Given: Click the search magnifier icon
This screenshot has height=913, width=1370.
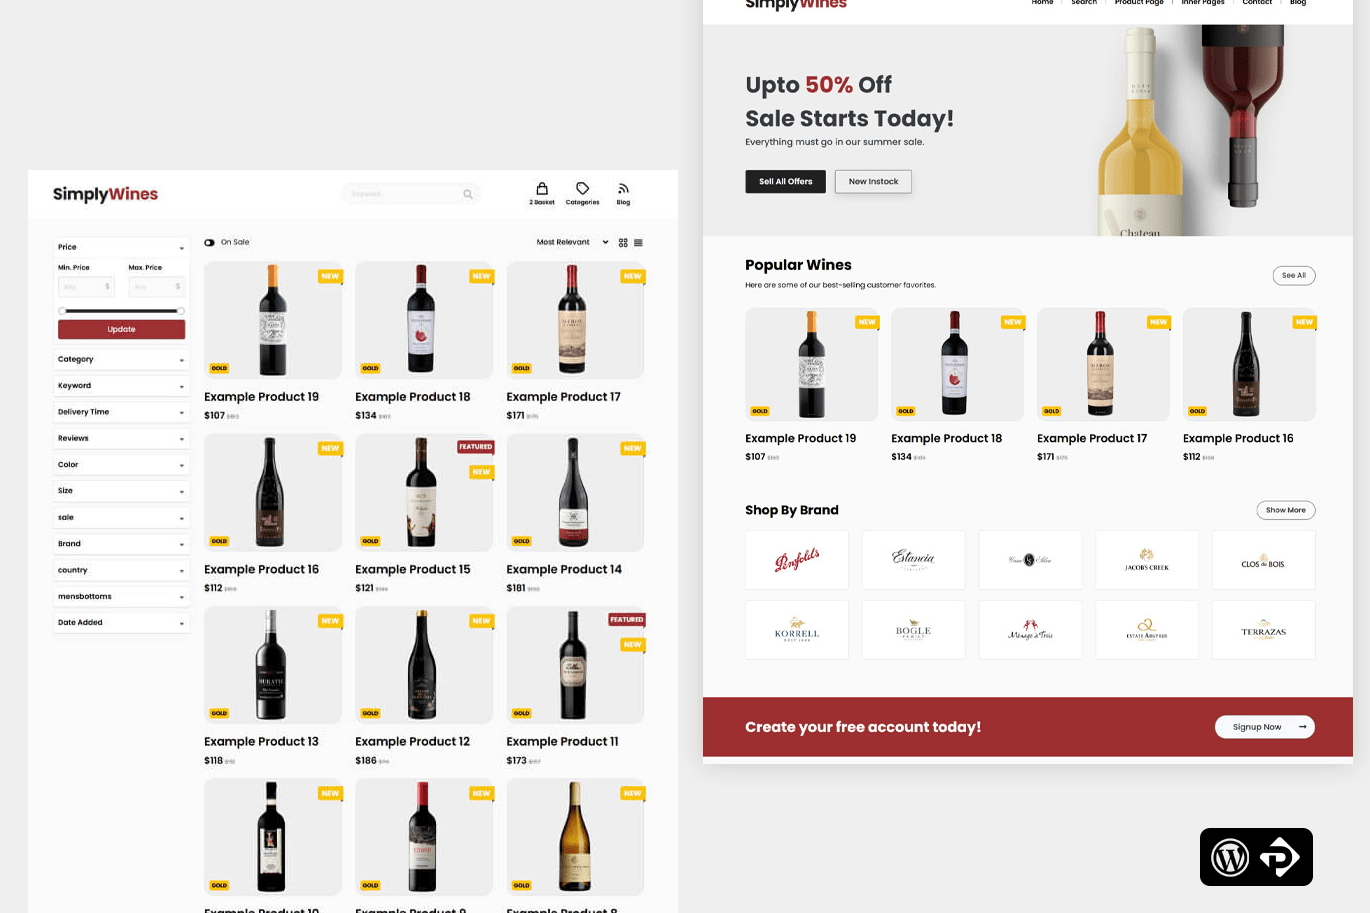Looking at the screenshot, I should 467,194.
